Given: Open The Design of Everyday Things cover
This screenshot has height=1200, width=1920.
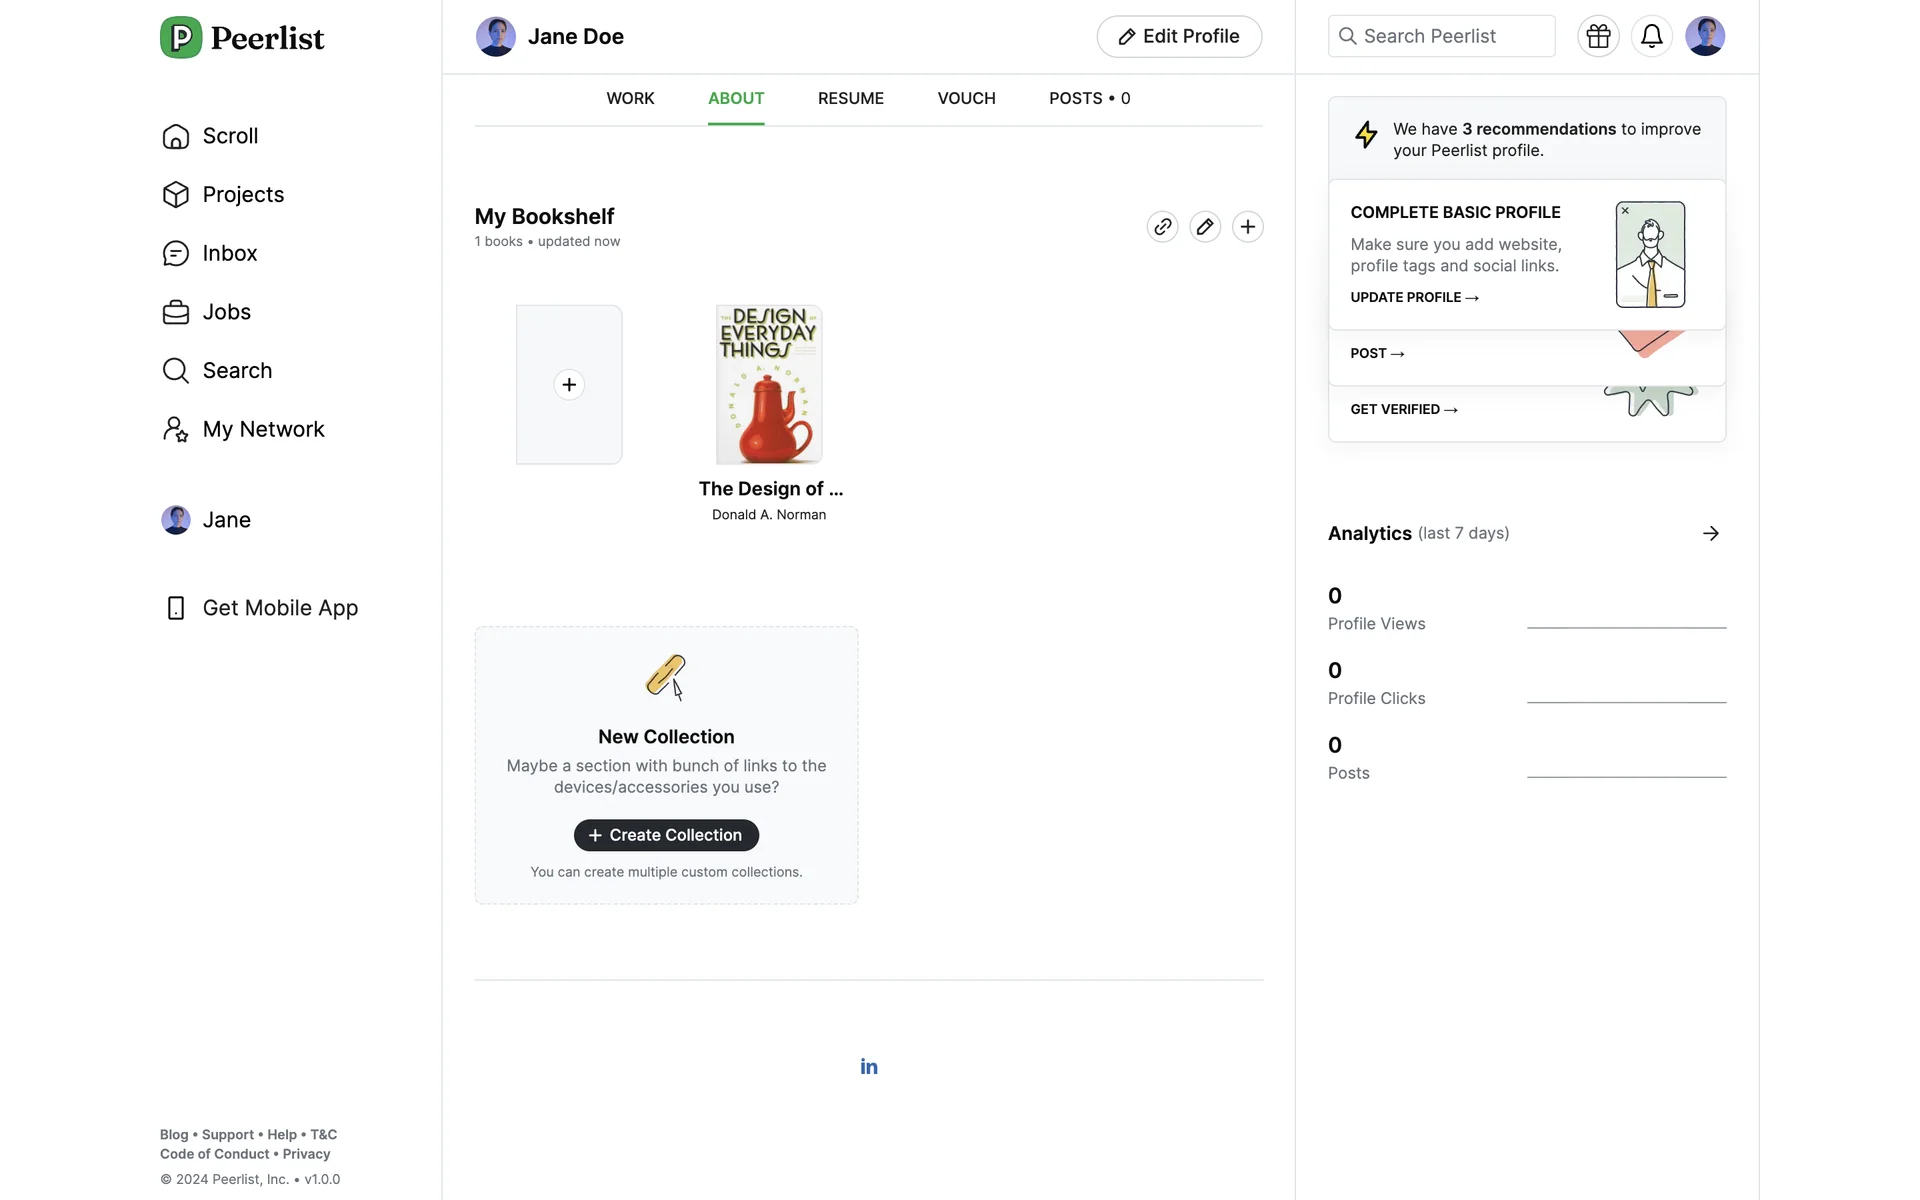Looking at the screenshot, I should (769, 385).
